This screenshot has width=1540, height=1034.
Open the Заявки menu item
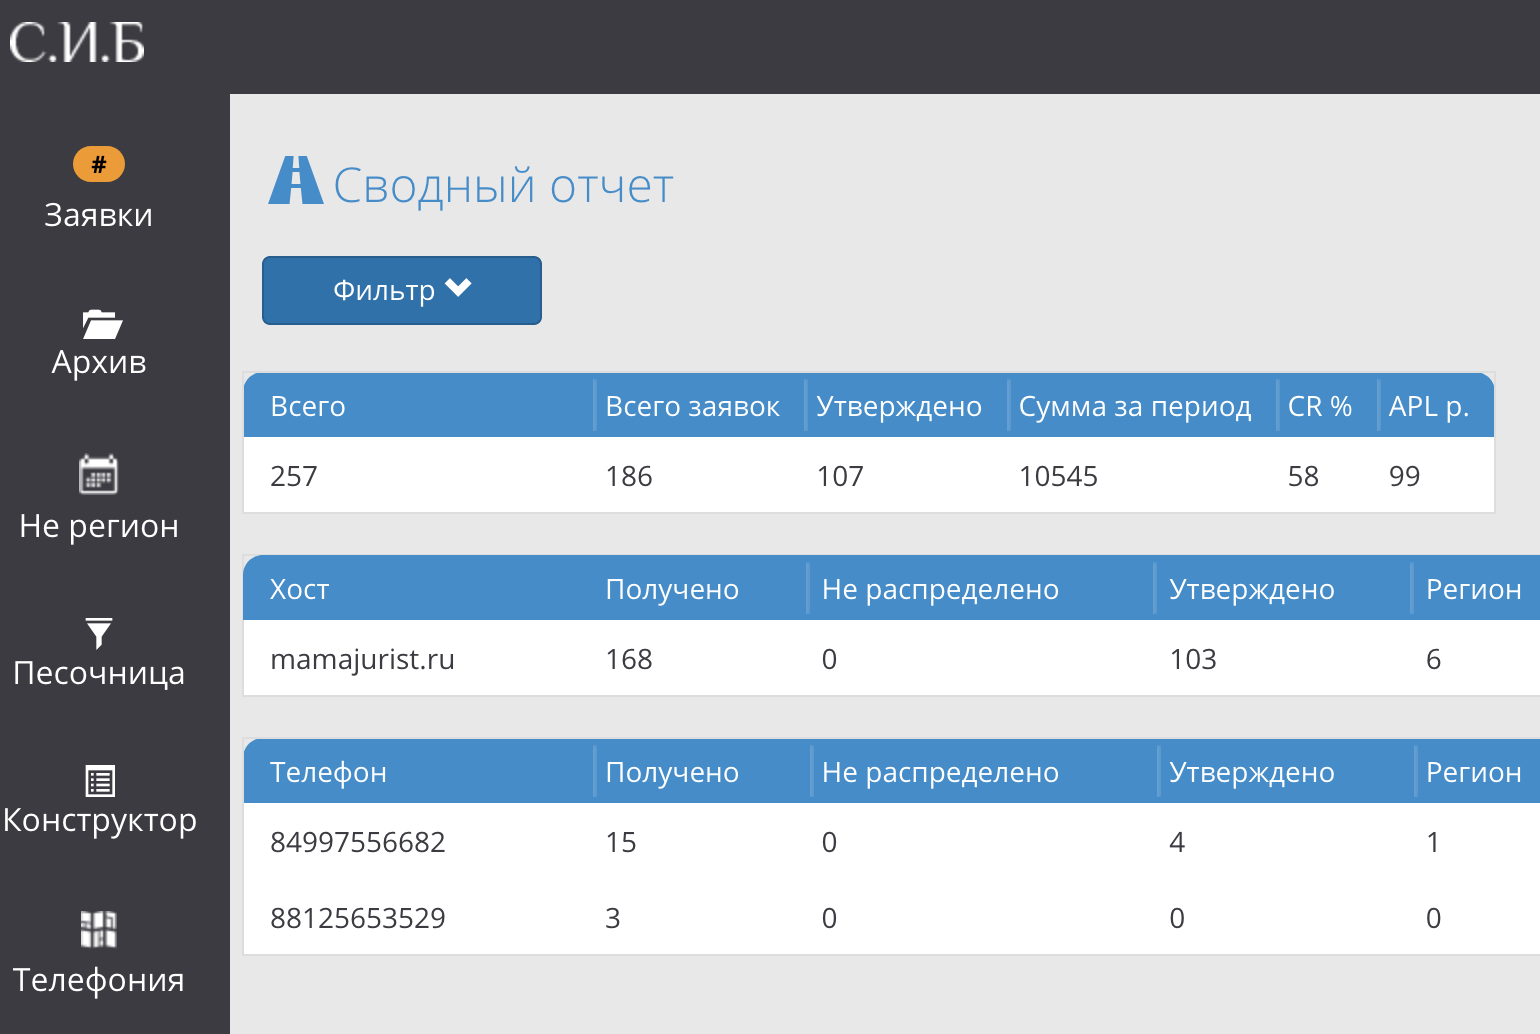tap(99, 215)
